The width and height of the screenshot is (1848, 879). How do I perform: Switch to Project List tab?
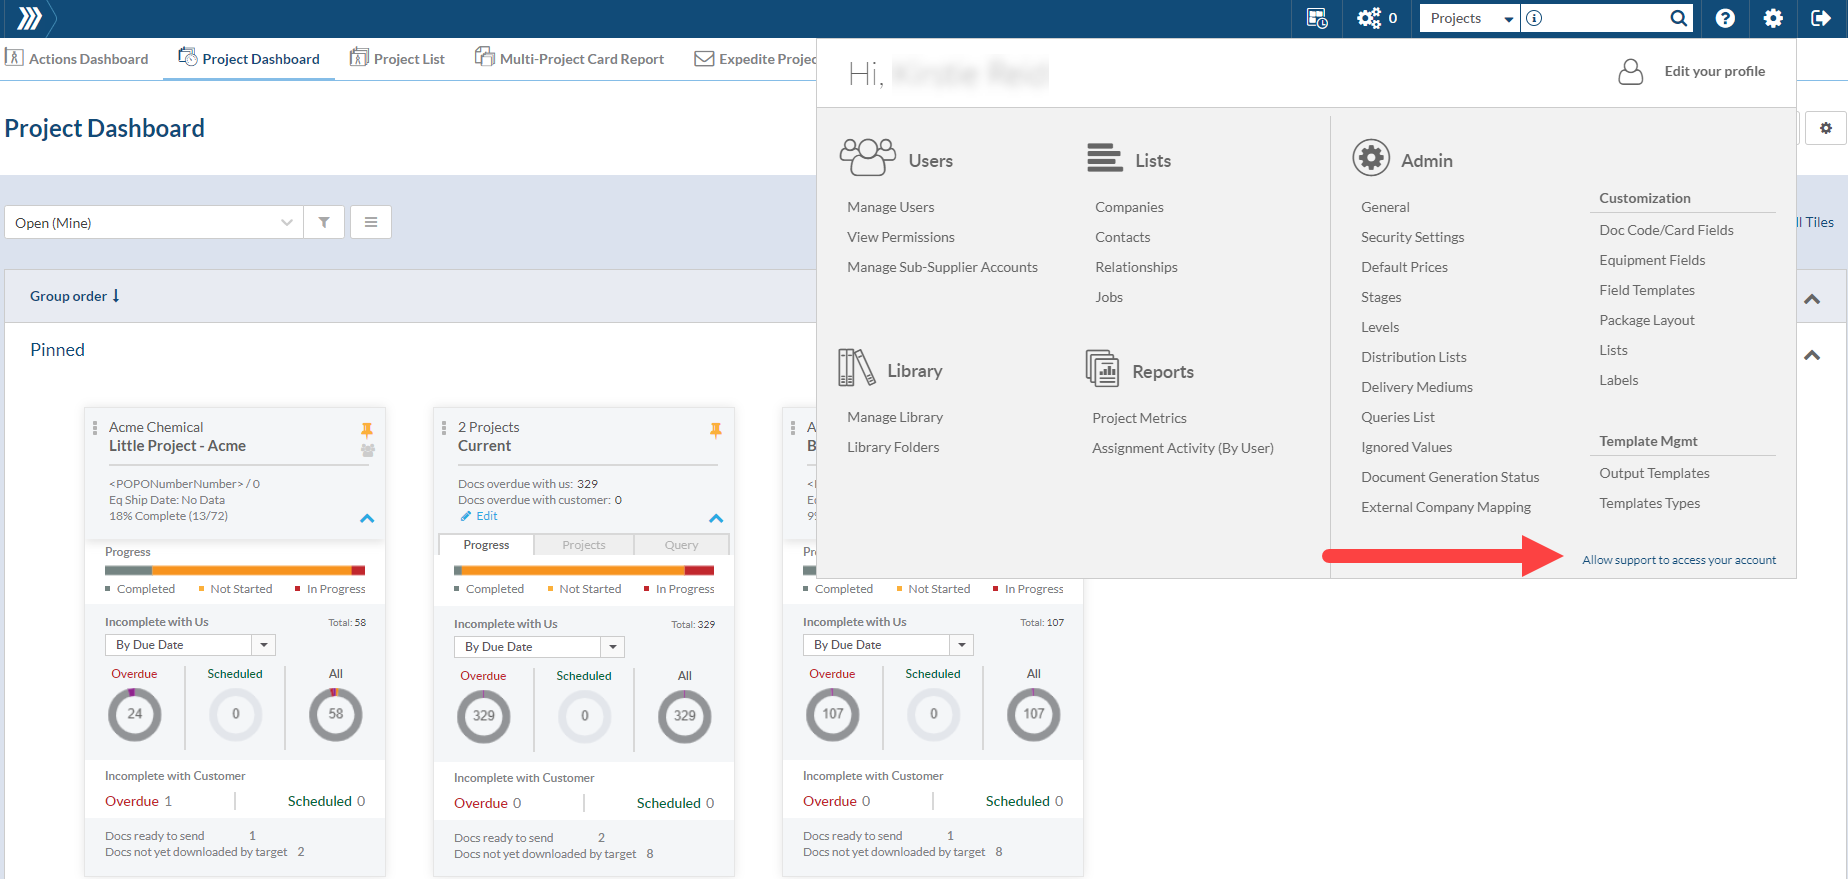tap(397, 58)
